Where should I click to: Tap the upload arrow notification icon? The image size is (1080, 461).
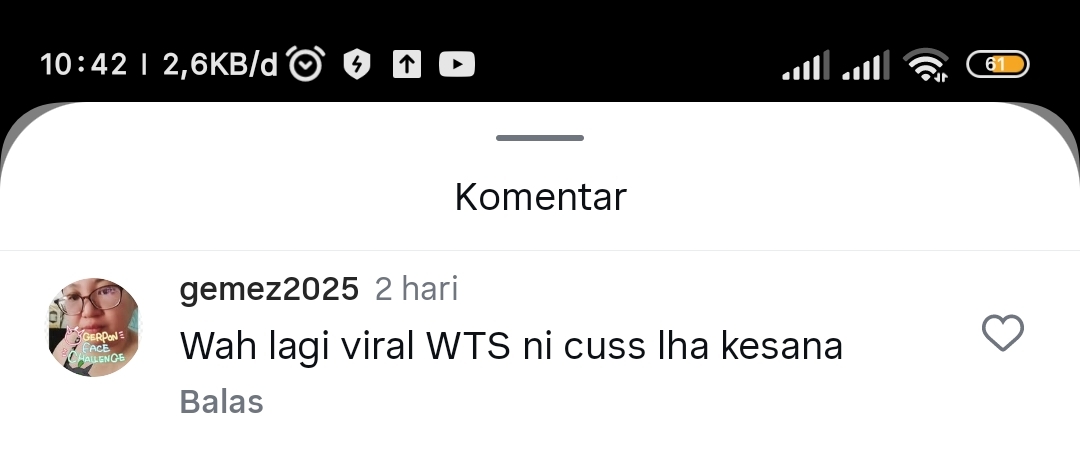tap(407, 65)
